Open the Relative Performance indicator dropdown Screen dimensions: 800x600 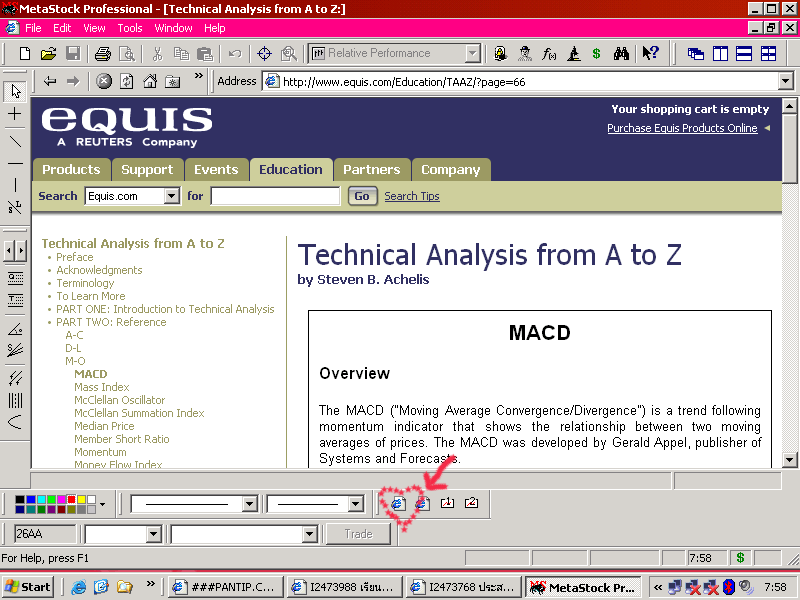pyautogui.click(x=472, y=53)
